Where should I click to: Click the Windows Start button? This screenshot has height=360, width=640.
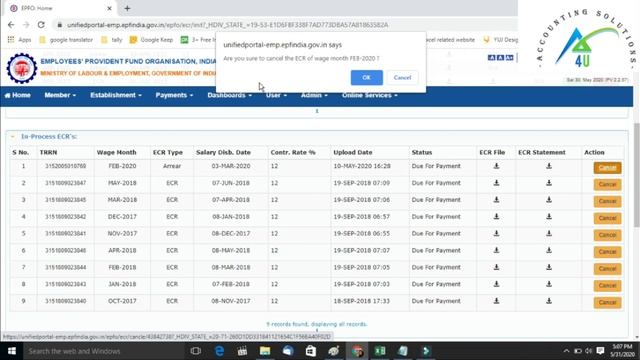point(11,351)
